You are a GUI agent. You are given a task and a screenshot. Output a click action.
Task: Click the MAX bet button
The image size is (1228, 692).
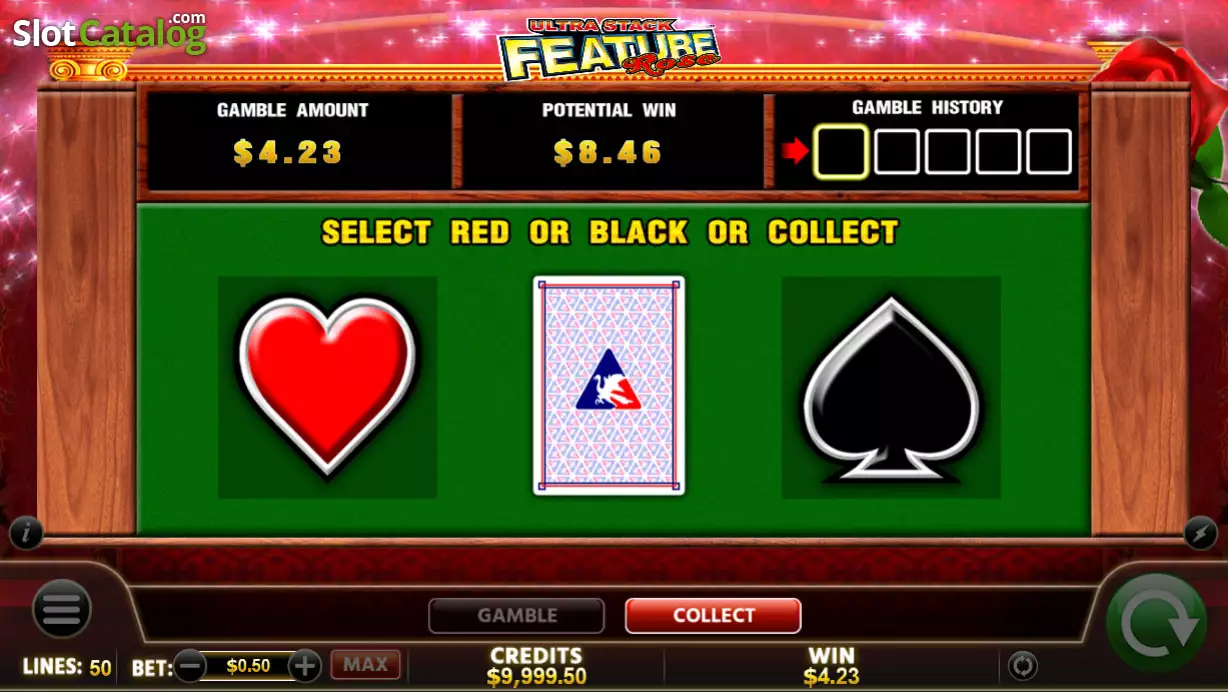(x=366, y=665)
